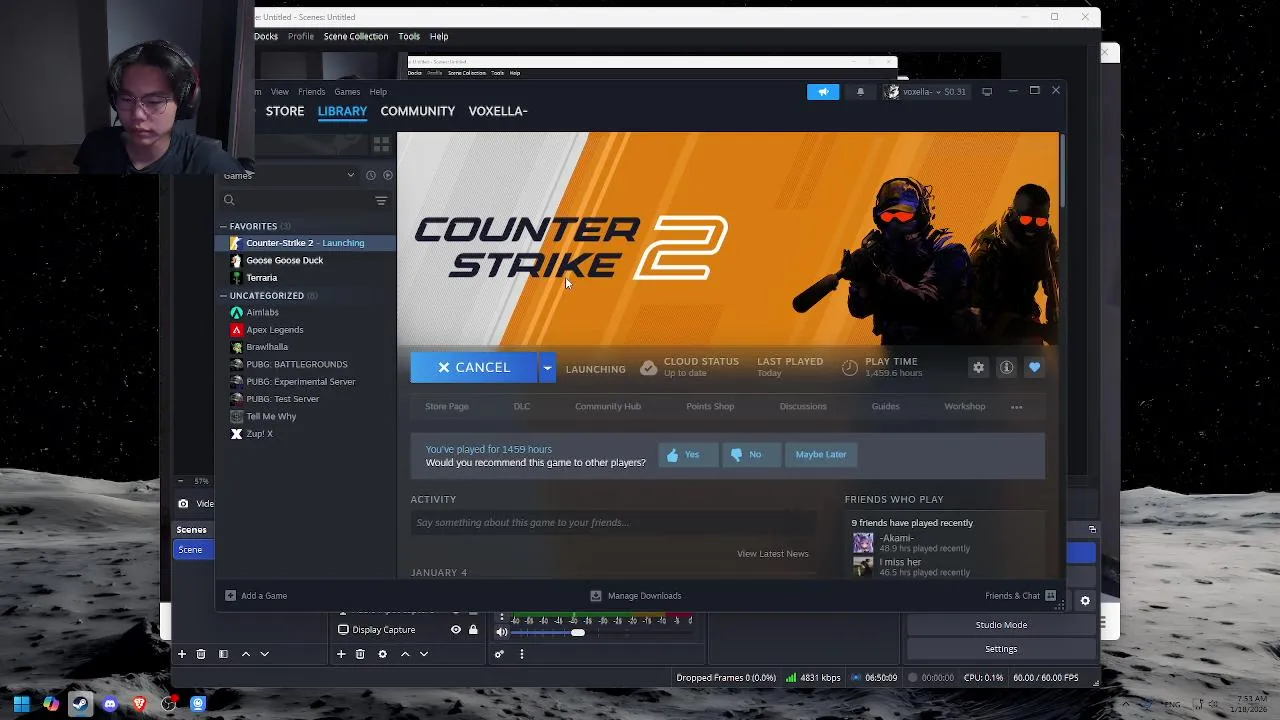Open Steam STORE tab
This screenshot has width=1280, height=720.
point(285,111)
